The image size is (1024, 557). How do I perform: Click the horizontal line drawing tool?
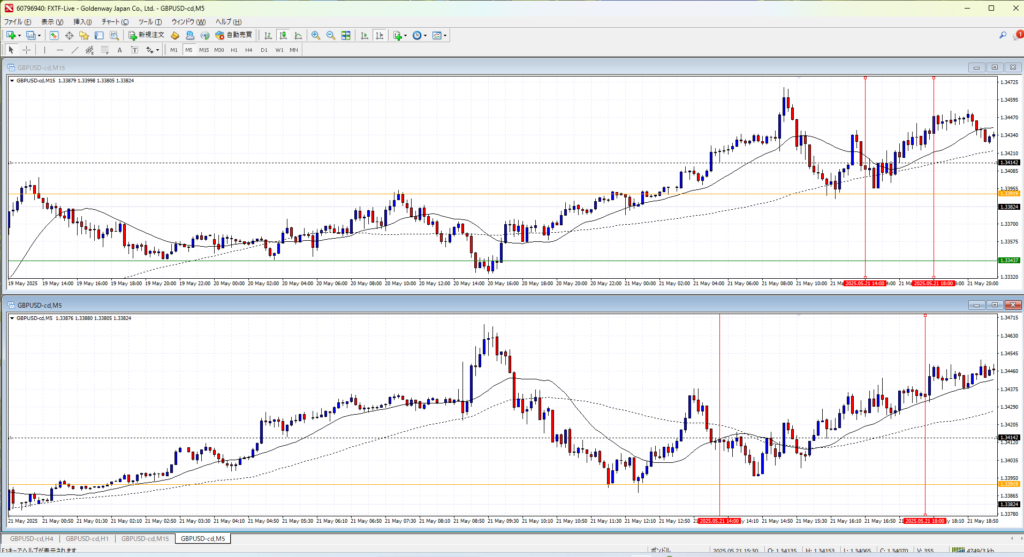[x=61, y=49]
